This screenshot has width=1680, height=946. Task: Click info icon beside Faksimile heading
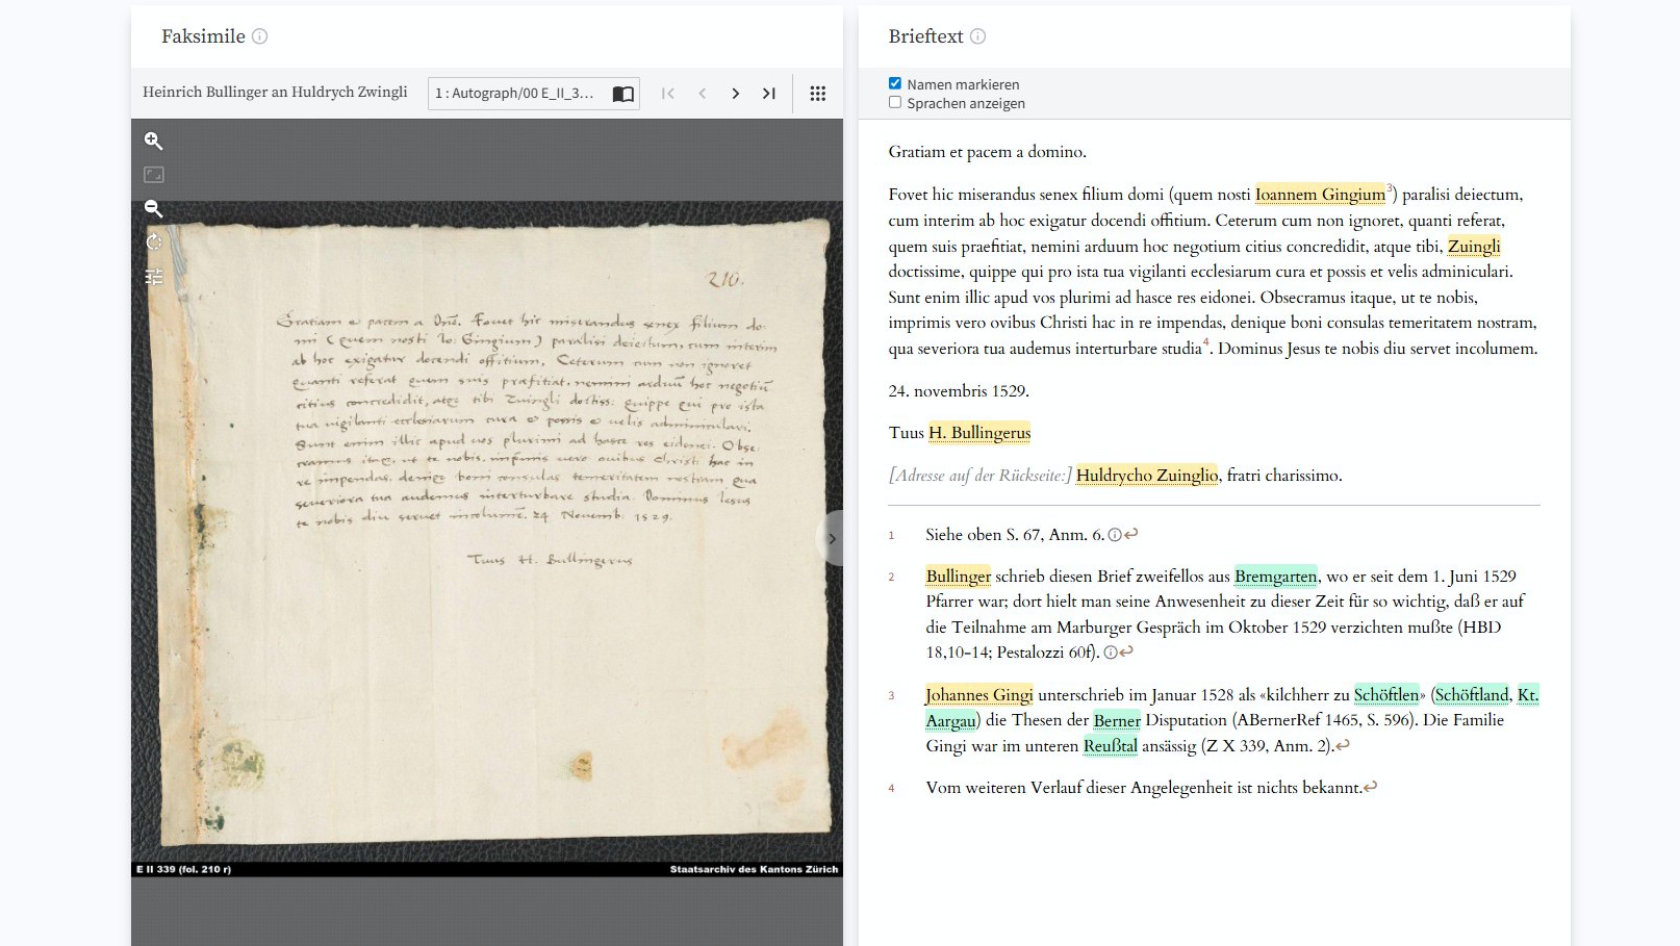click(260, 36)
